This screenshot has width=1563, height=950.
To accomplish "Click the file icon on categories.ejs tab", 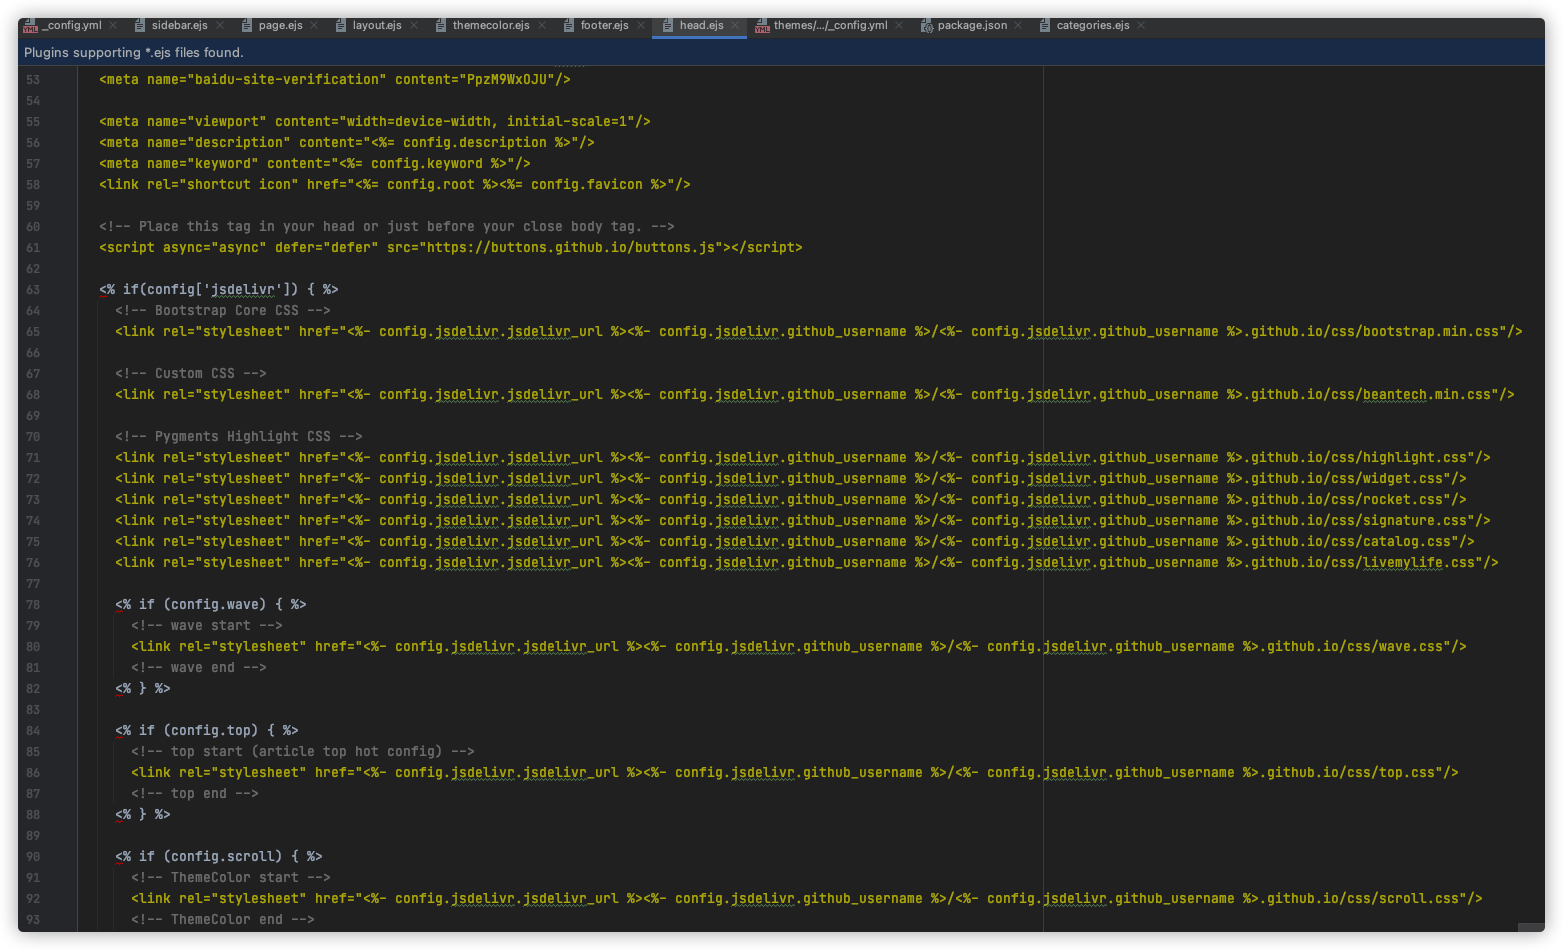I will 1045,26.
